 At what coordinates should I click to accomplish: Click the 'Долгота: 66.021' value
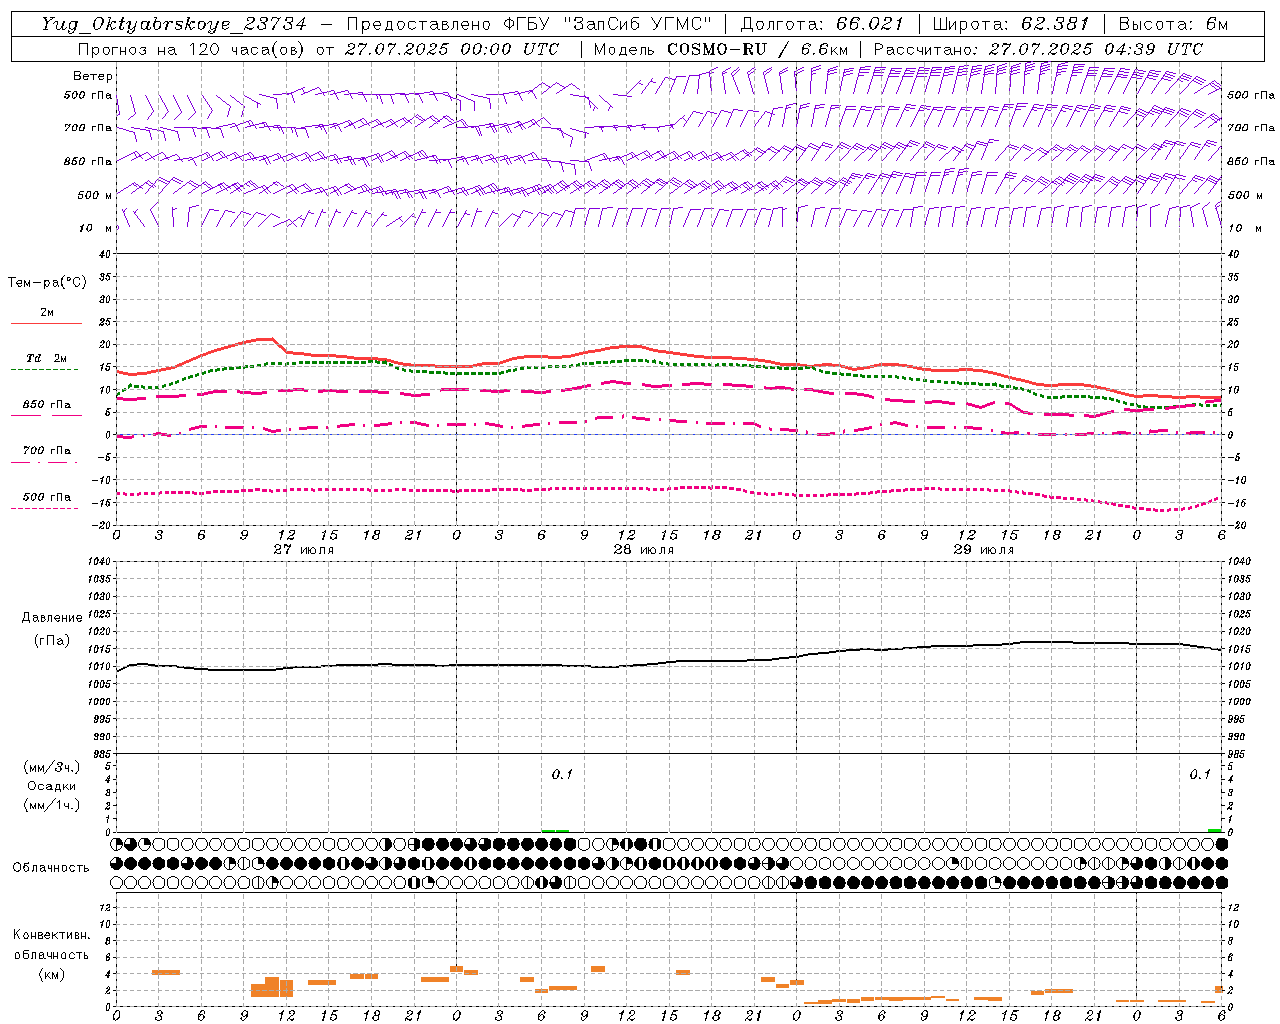point(822,24)
